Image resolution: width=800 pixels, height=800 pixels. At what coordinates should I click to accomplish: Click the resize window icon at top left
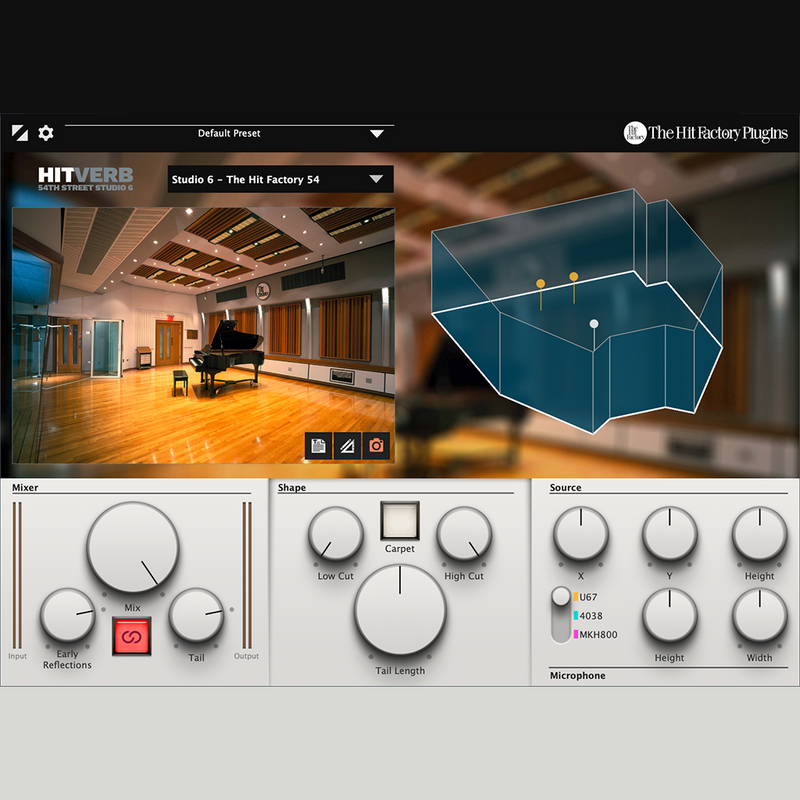(x=20, y=133)
